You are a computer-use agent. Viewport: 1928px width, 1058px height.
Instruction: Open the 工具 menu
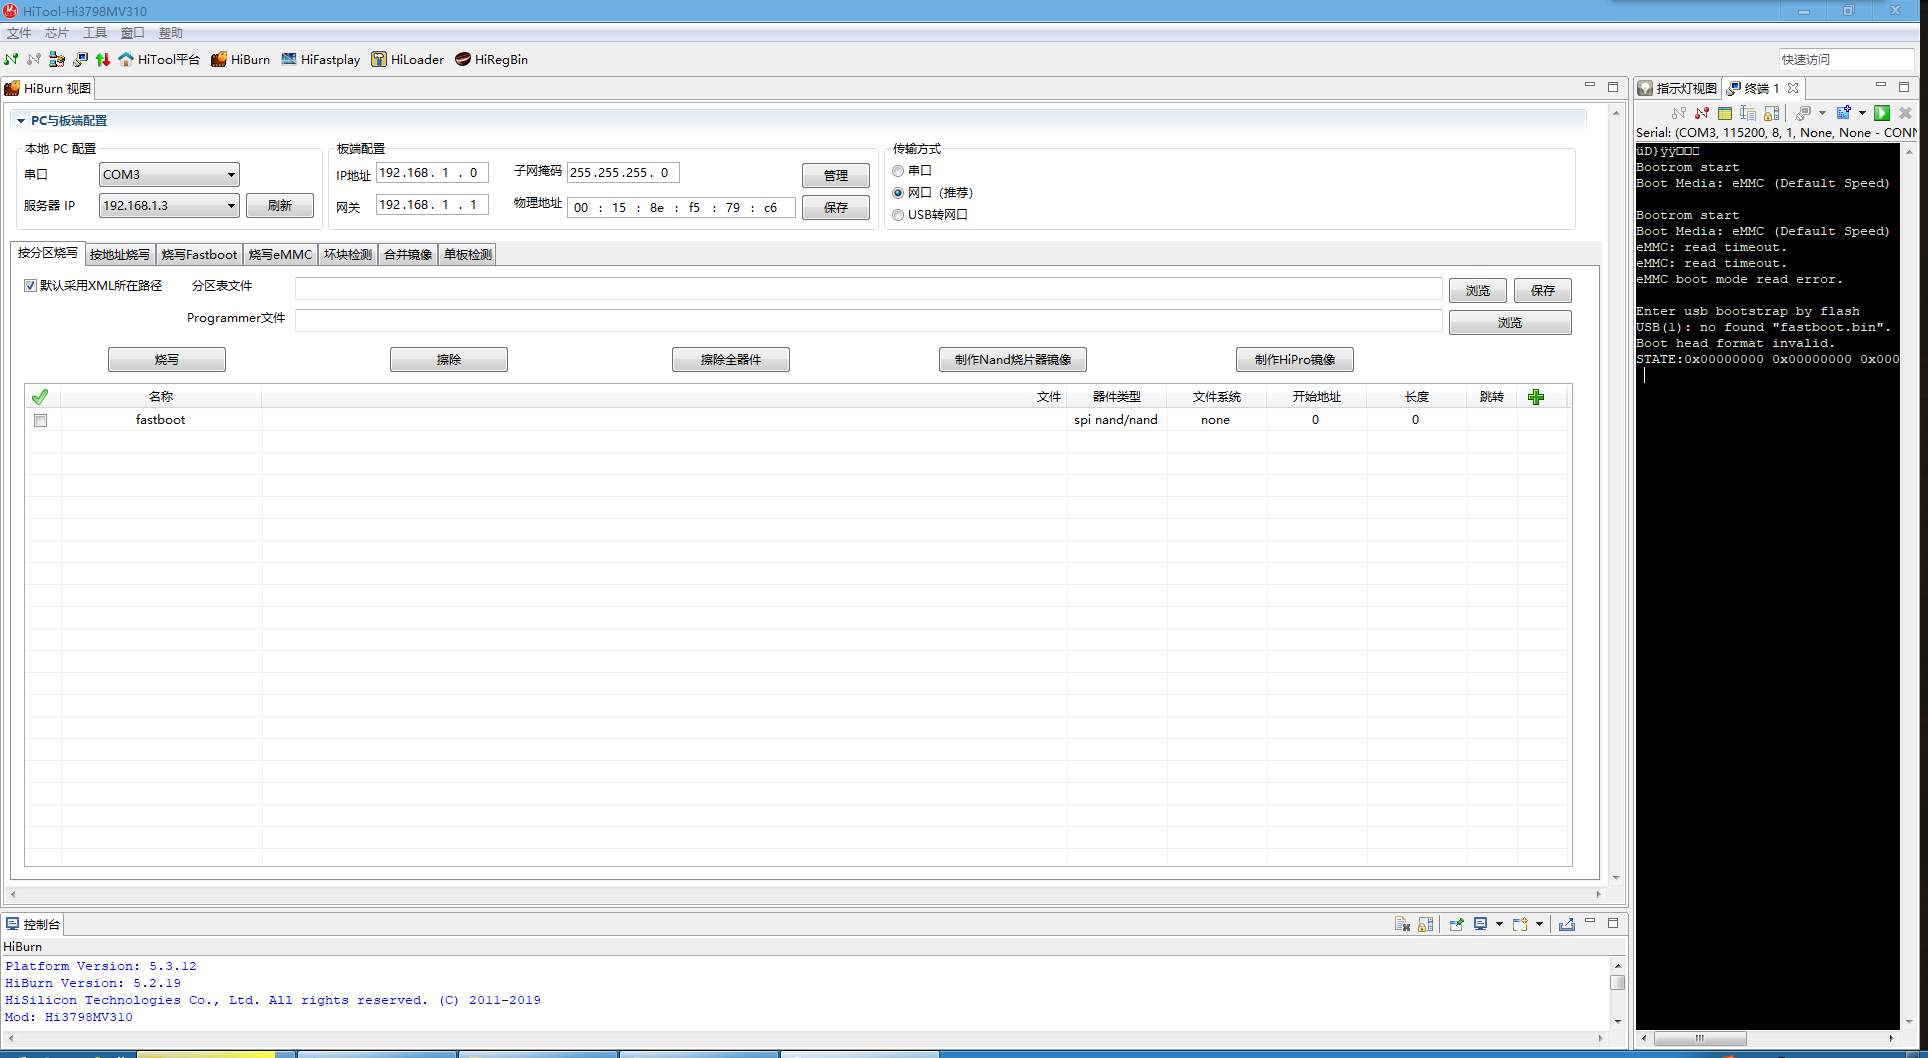95,33
